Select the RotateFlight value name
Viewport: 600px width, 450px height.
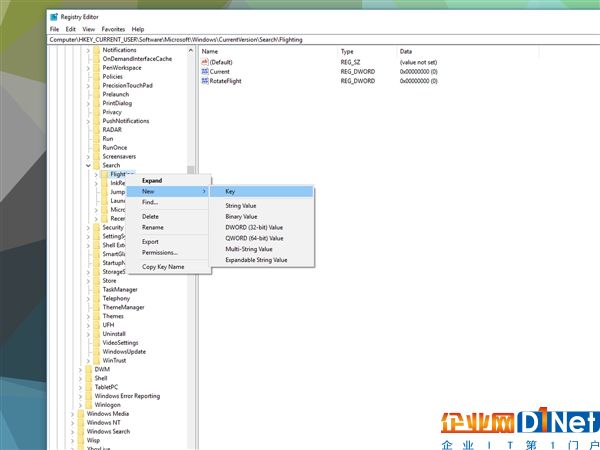pyautogui.click(x=225, y=81)
